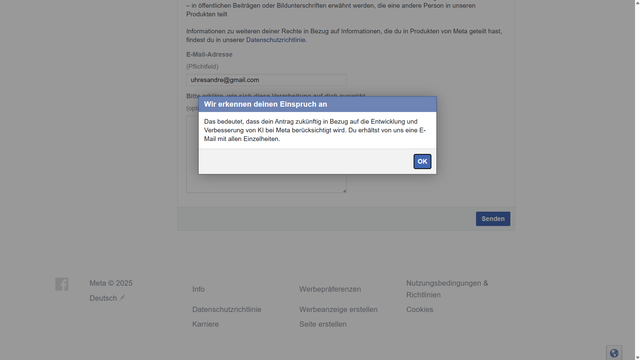Viewport: 640px width, 360px height.
Task: Click the textarea resize handle corner
Action: point(344,190)
